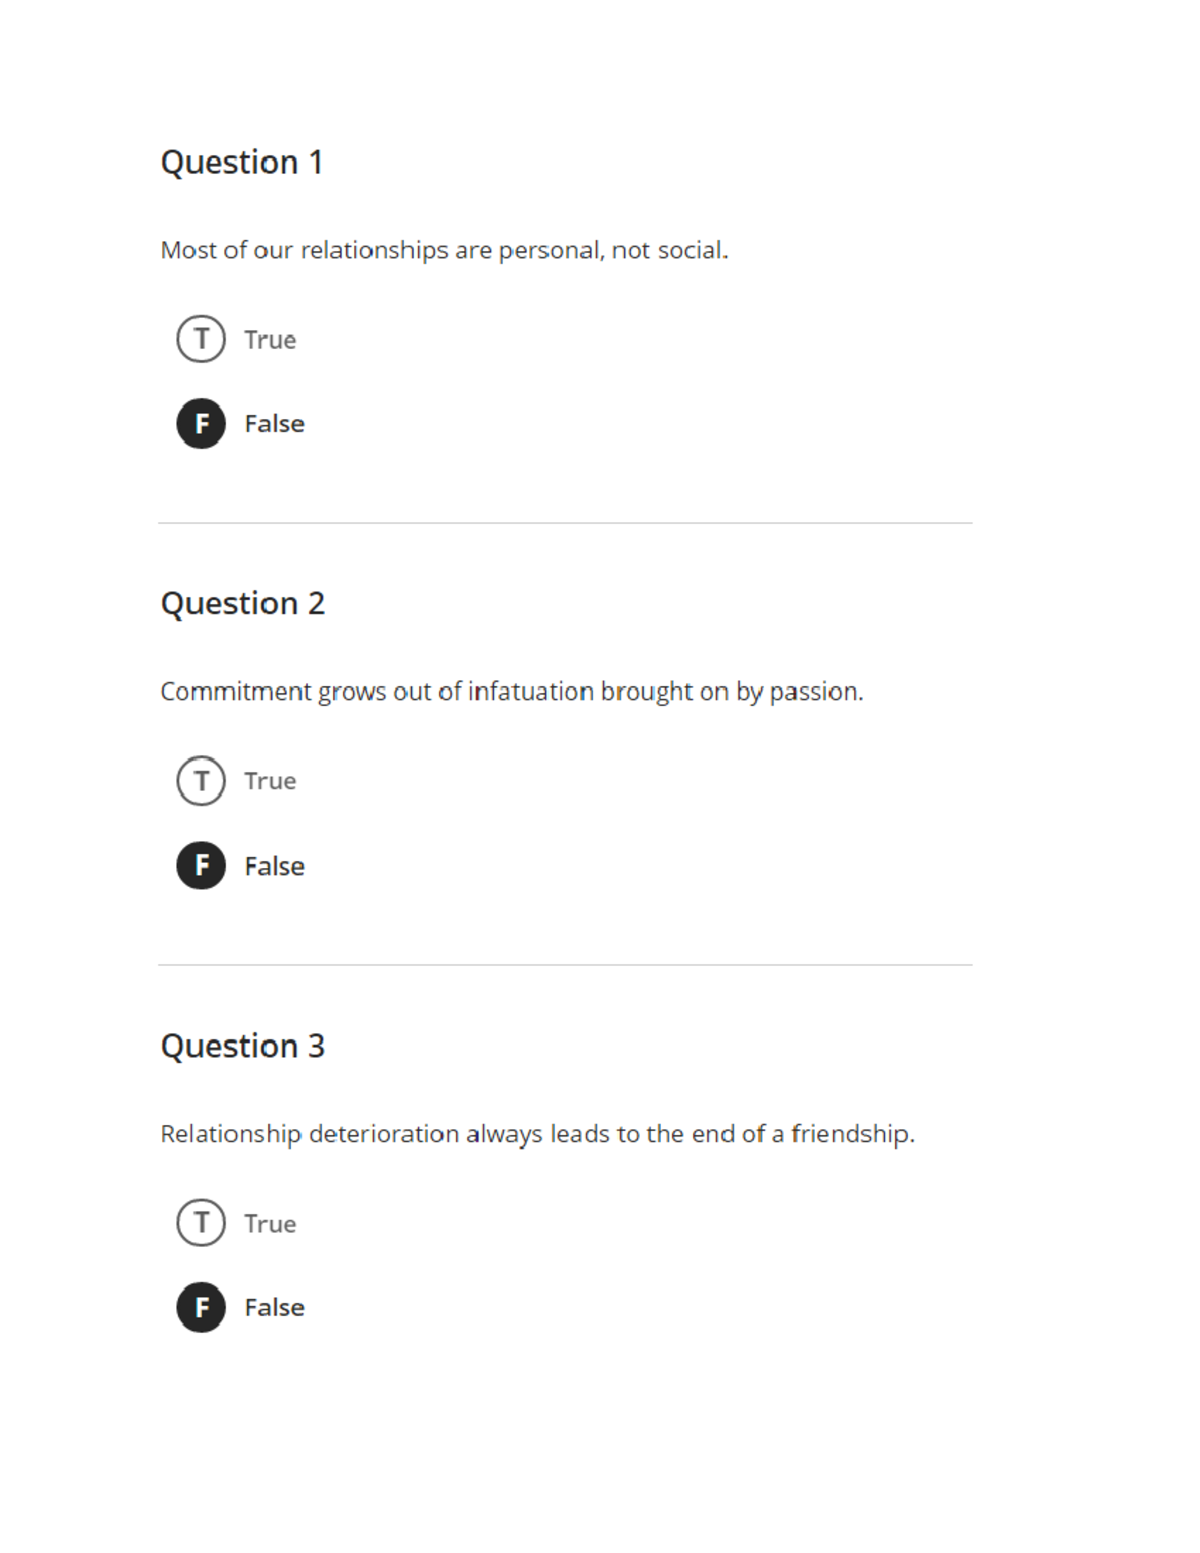Click the divider line below Question 1
1200x1553 pixels.
tap(565, 523)
